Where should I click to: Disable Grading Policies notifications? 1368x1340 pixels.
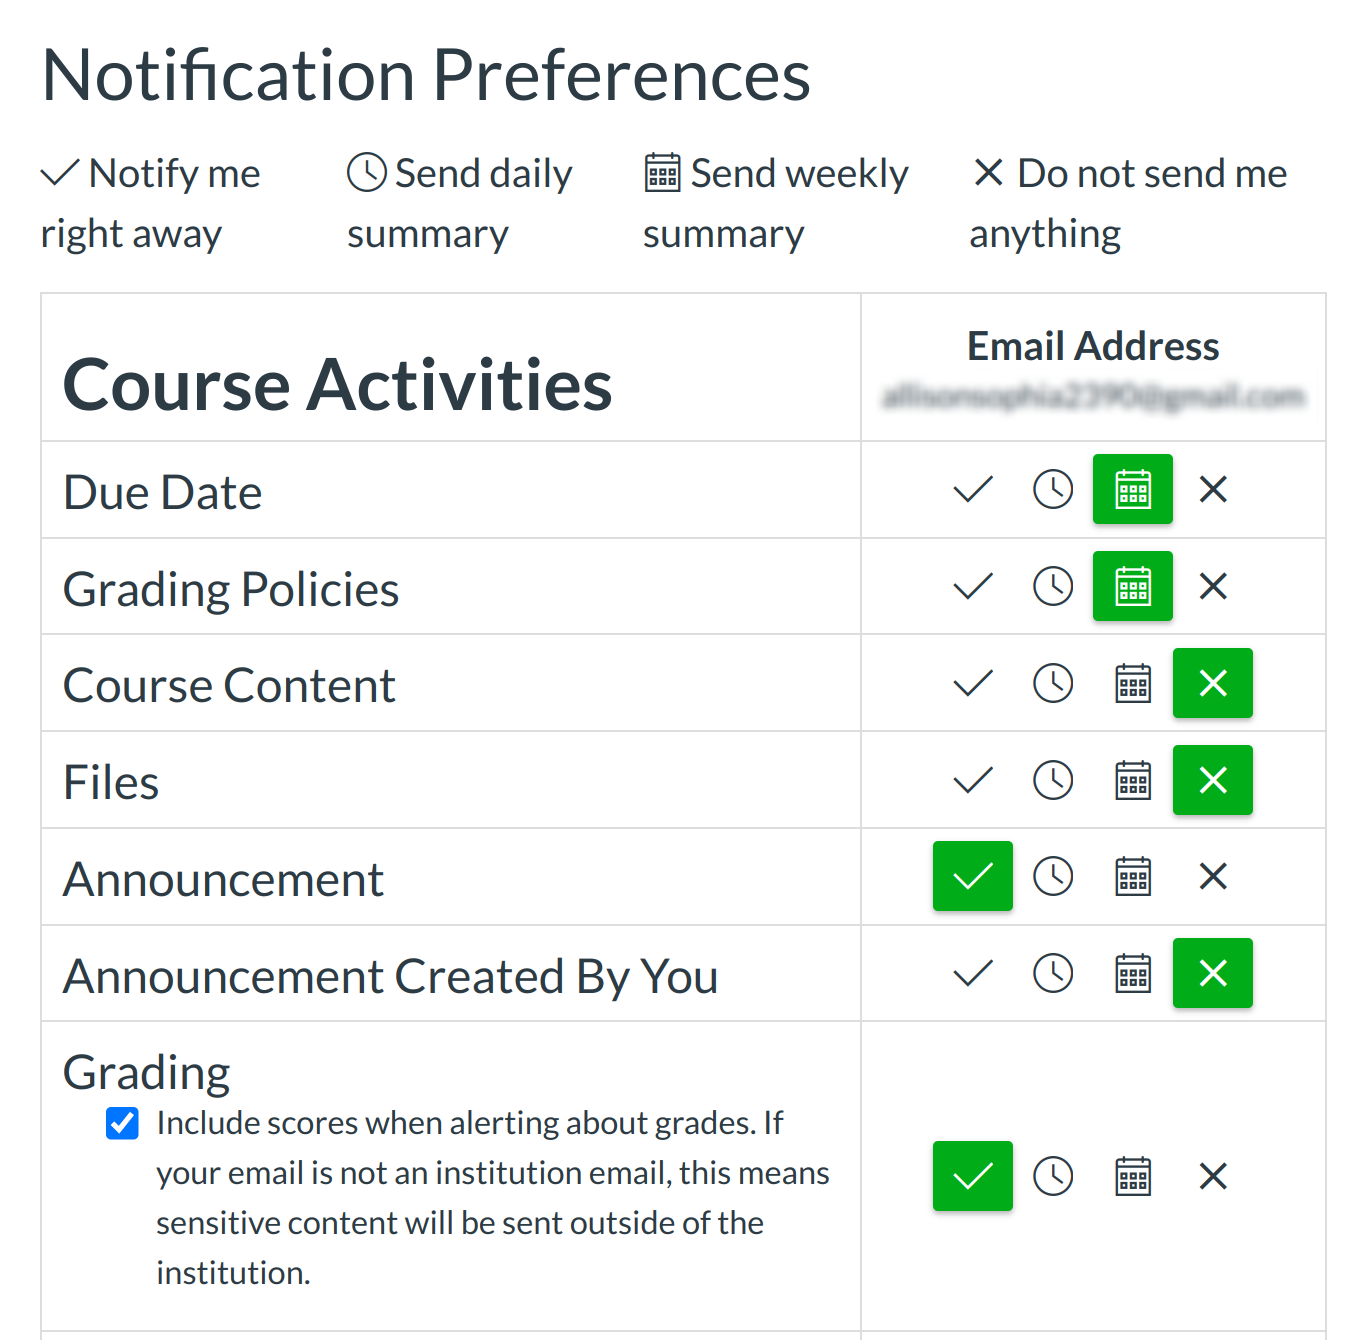click(x=1213, y=587)
